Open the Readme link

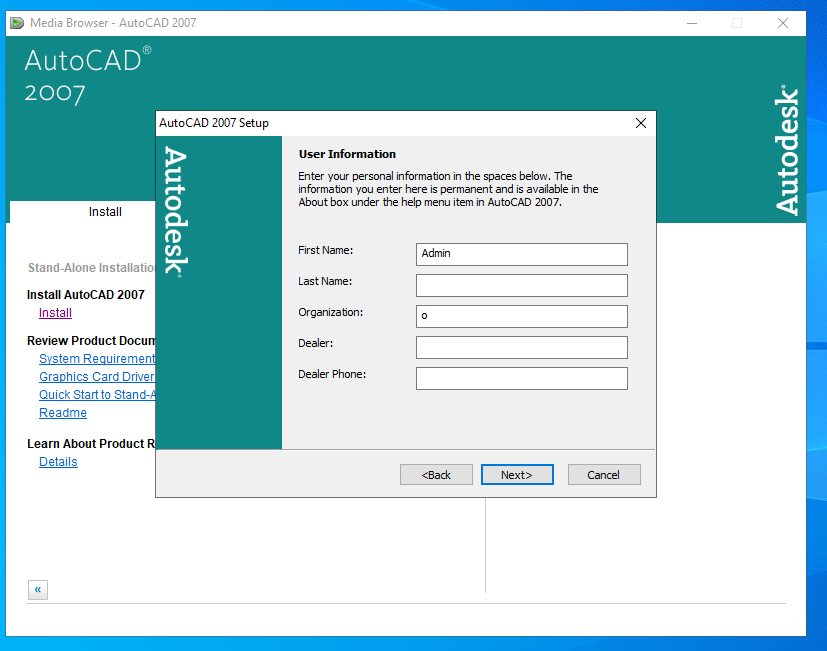pyautogui.click(x=63, y=413)
